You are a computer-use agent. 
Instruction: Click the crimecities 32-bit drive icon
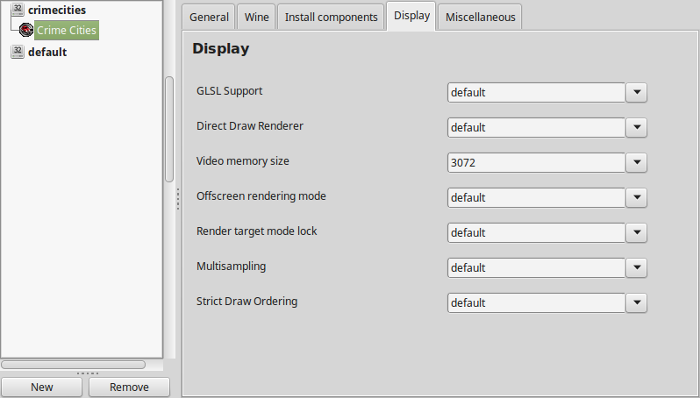pos(17,9)
